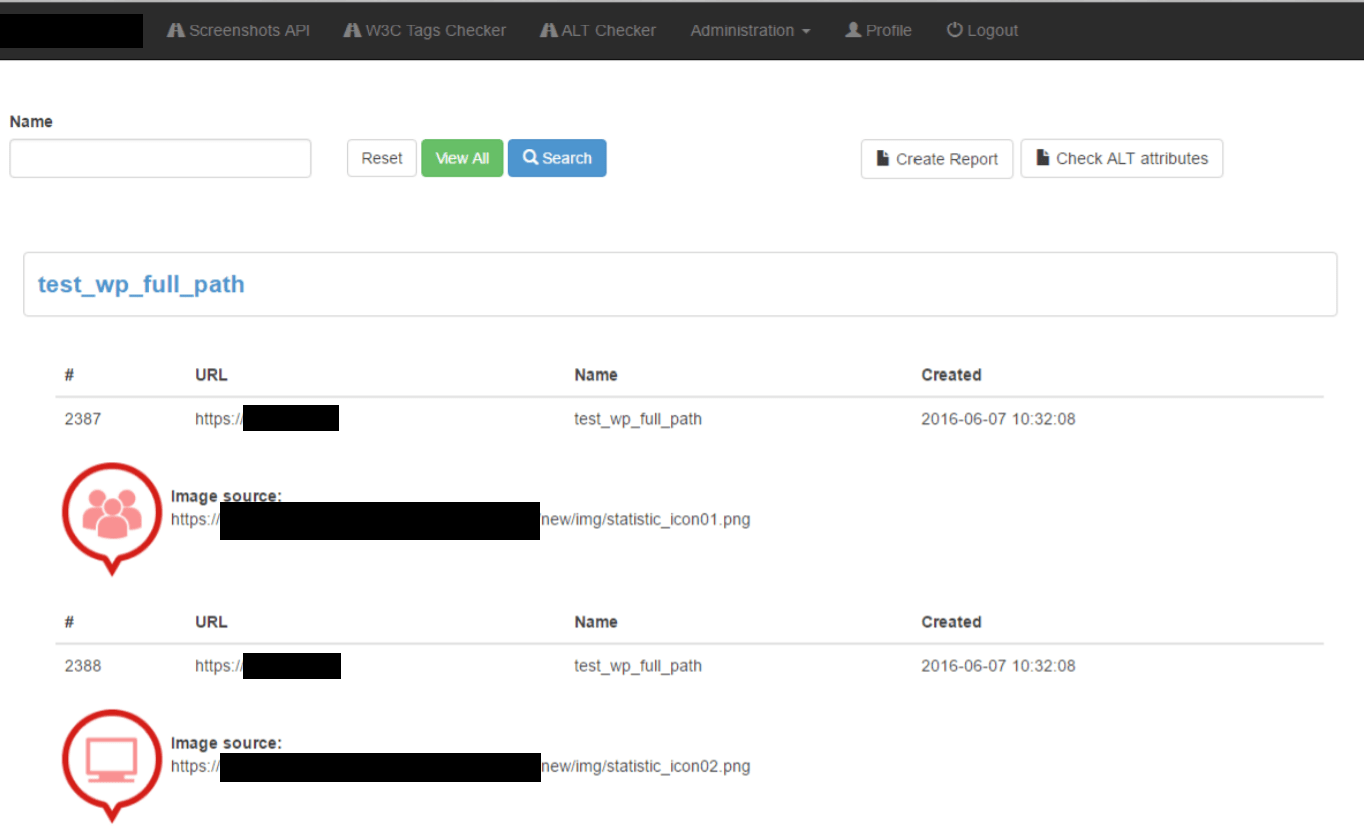Click the magnifier icon in Search button

coord(530,158)
